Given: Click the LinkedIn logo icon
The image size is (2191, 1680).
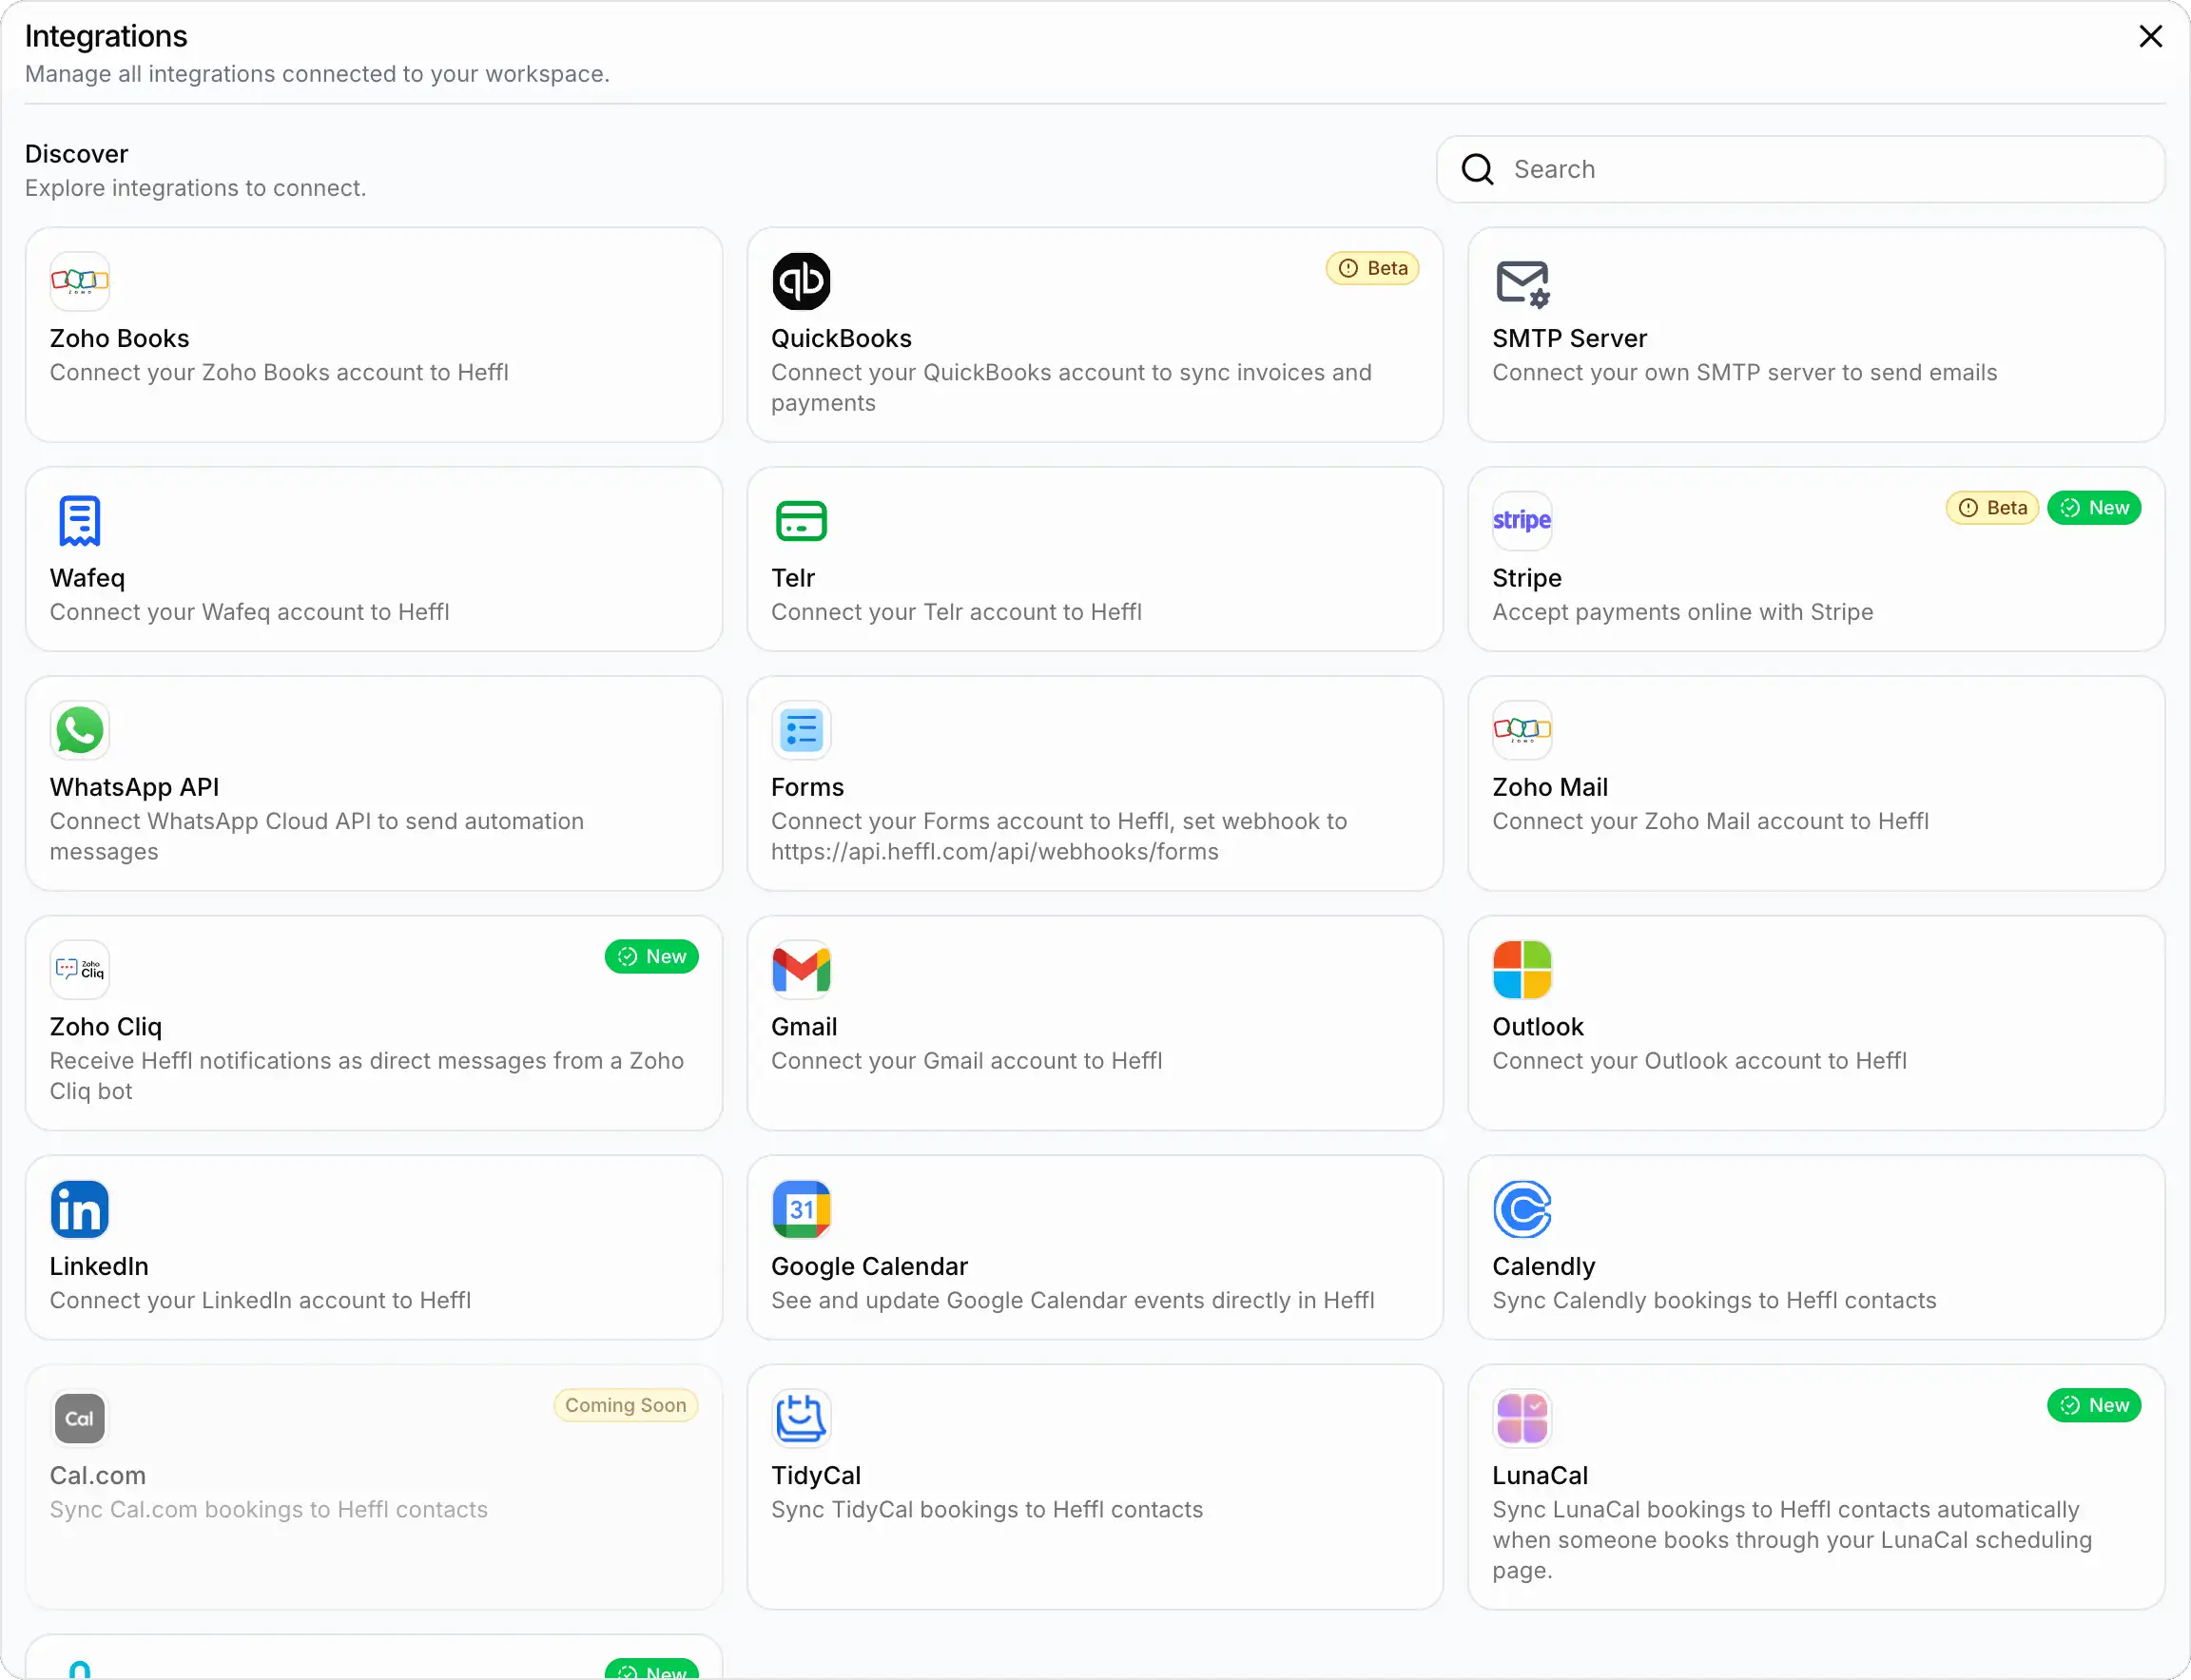Looking at the screenshot, I should (x=80, y=1209).
